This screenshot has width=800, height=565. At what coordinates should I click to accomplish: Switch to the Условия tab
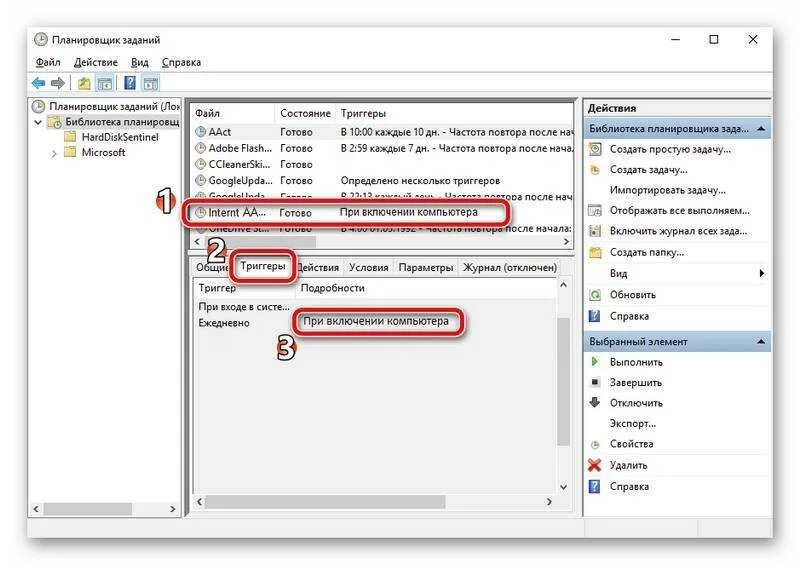click(368, 267)
